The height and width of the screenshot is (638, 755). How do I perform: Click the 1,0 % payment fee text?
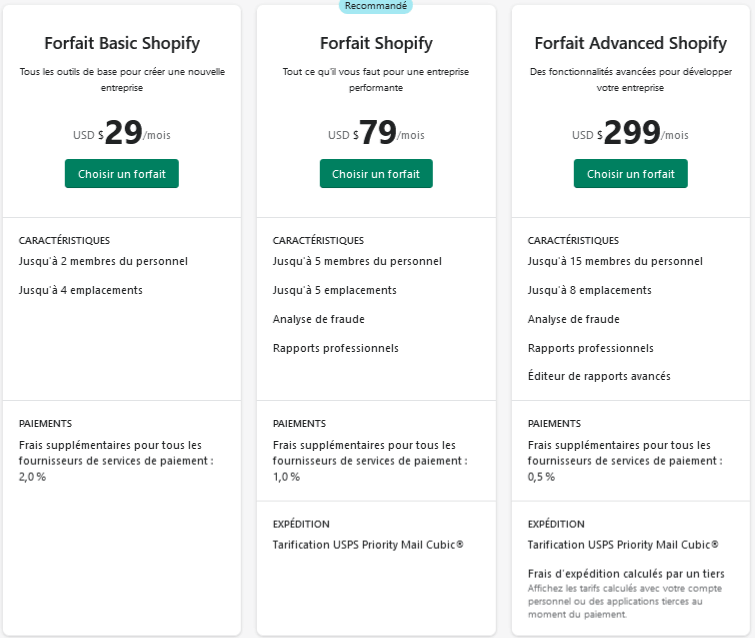click(287, 477)
